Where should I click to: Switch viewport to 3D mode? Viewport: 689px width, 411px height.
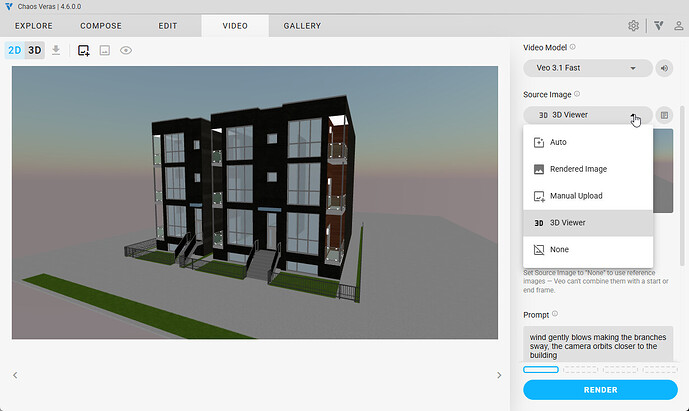pyautogui.click(x=35, y=50)
